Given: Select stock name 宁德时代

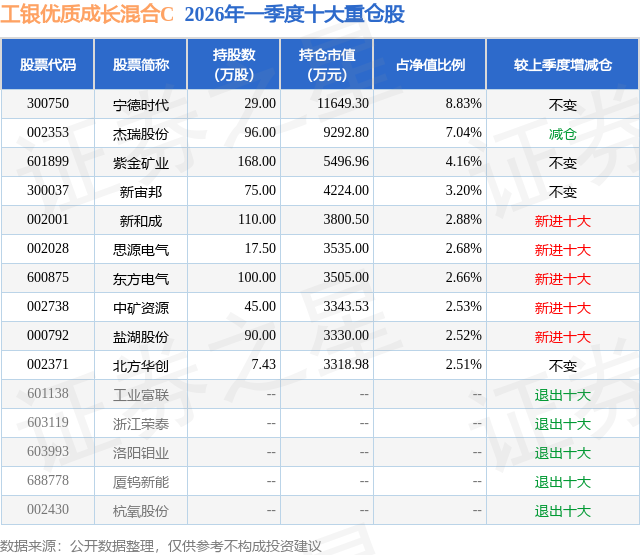Looking at the screenshot, I should click(x=141, y=105).
